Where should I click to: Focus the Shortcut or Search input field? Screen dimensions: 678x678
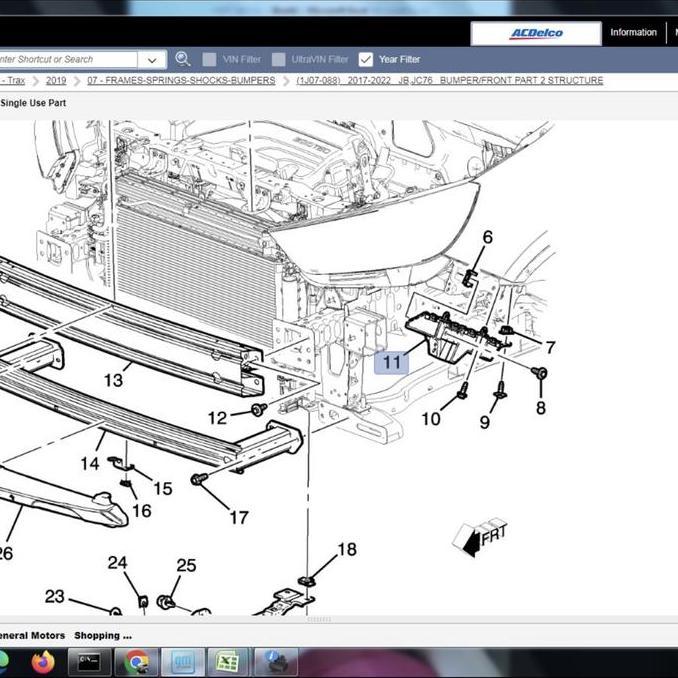click(x=68, y=60)
